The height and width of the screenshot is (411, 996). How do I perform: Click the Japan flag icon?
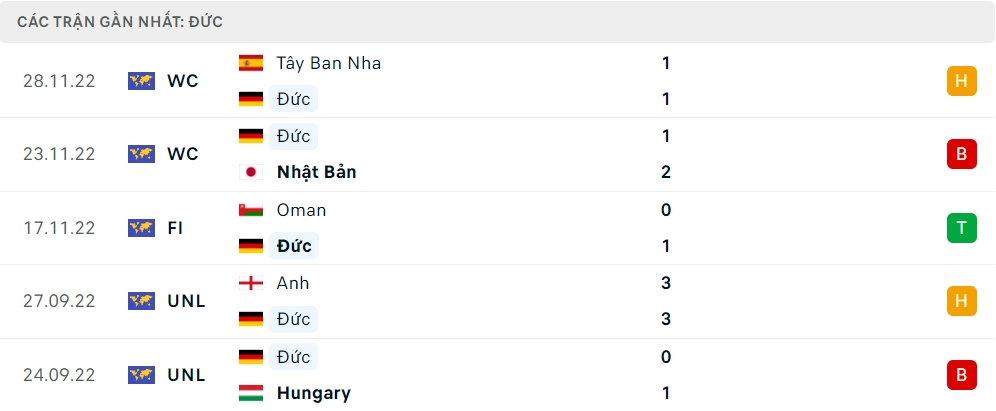(251, 172)
